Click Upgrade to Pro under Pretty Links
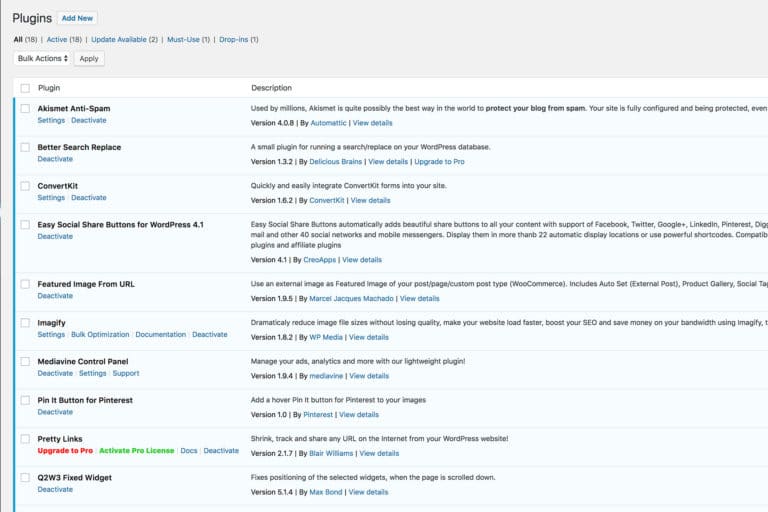The width and height of the screenshot is (768, 512). point(65,451)
